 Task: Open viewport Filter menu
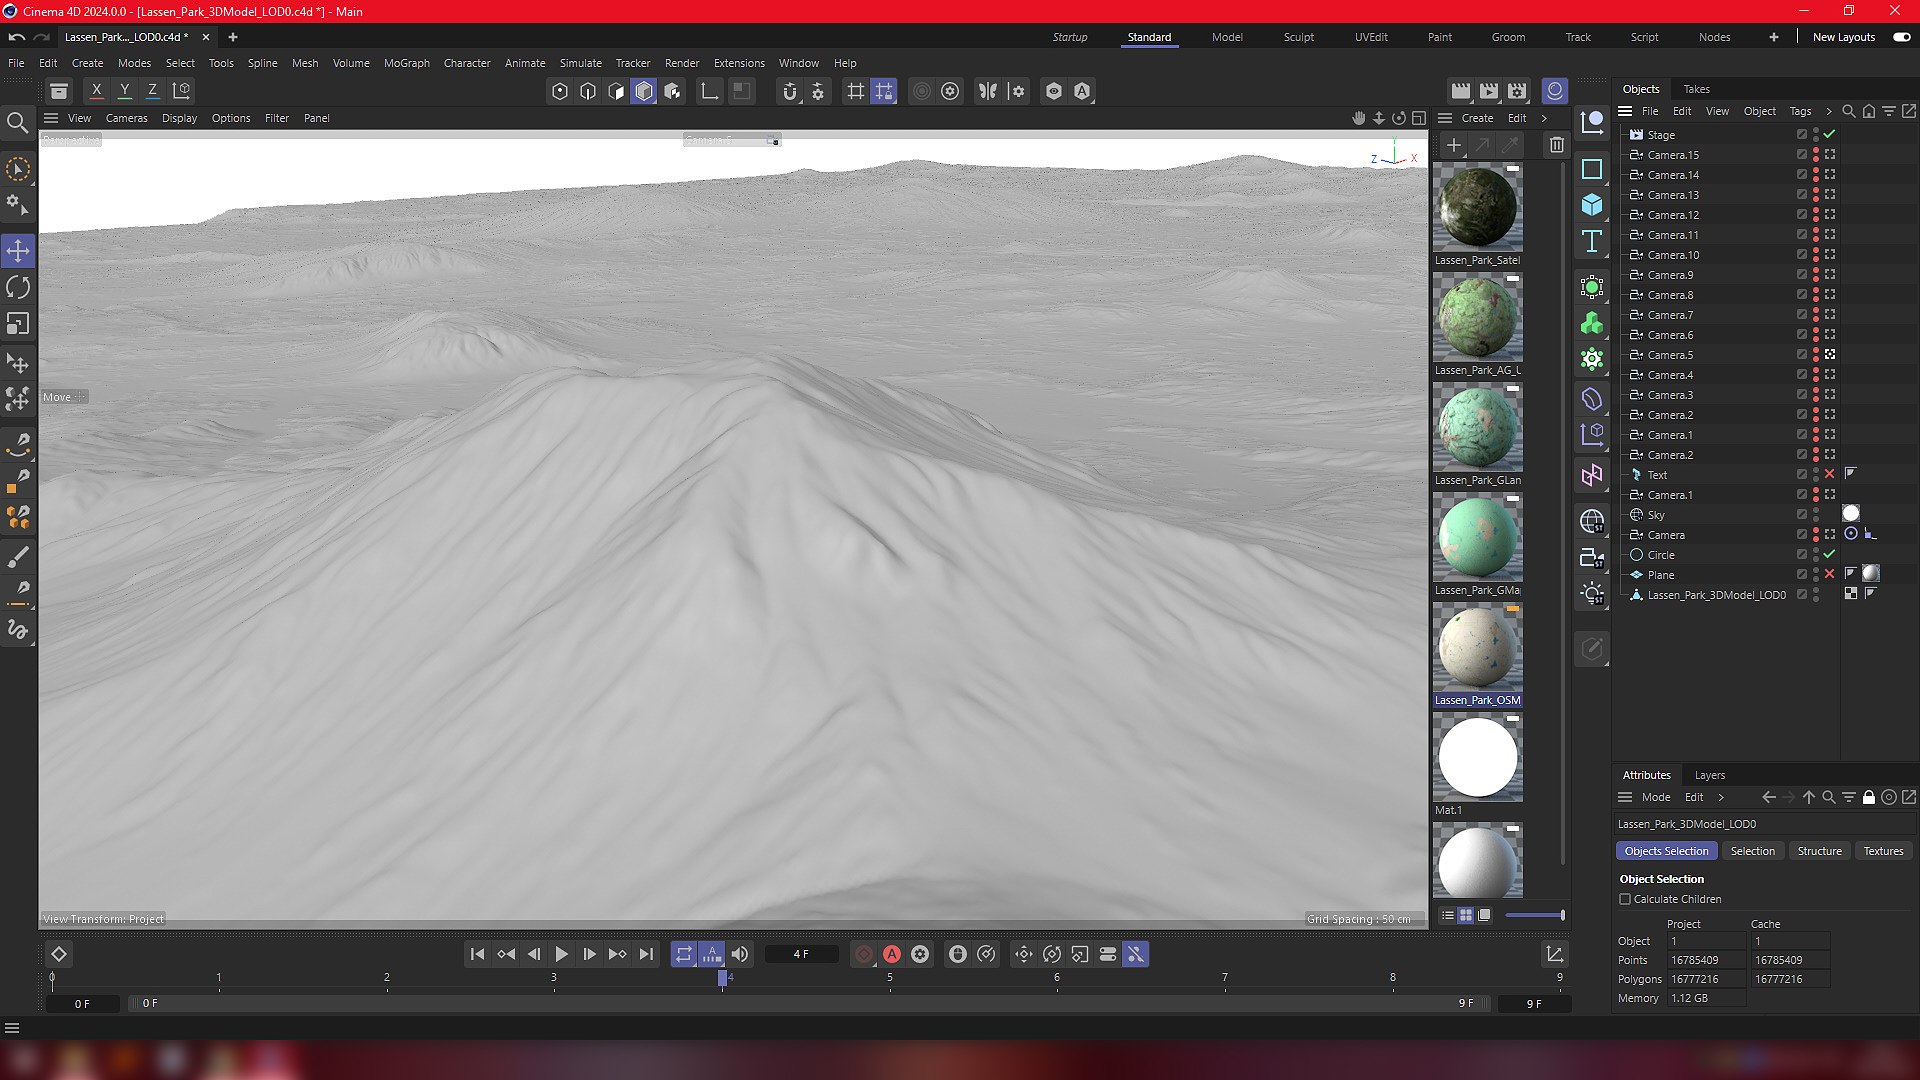click(276, 118)
